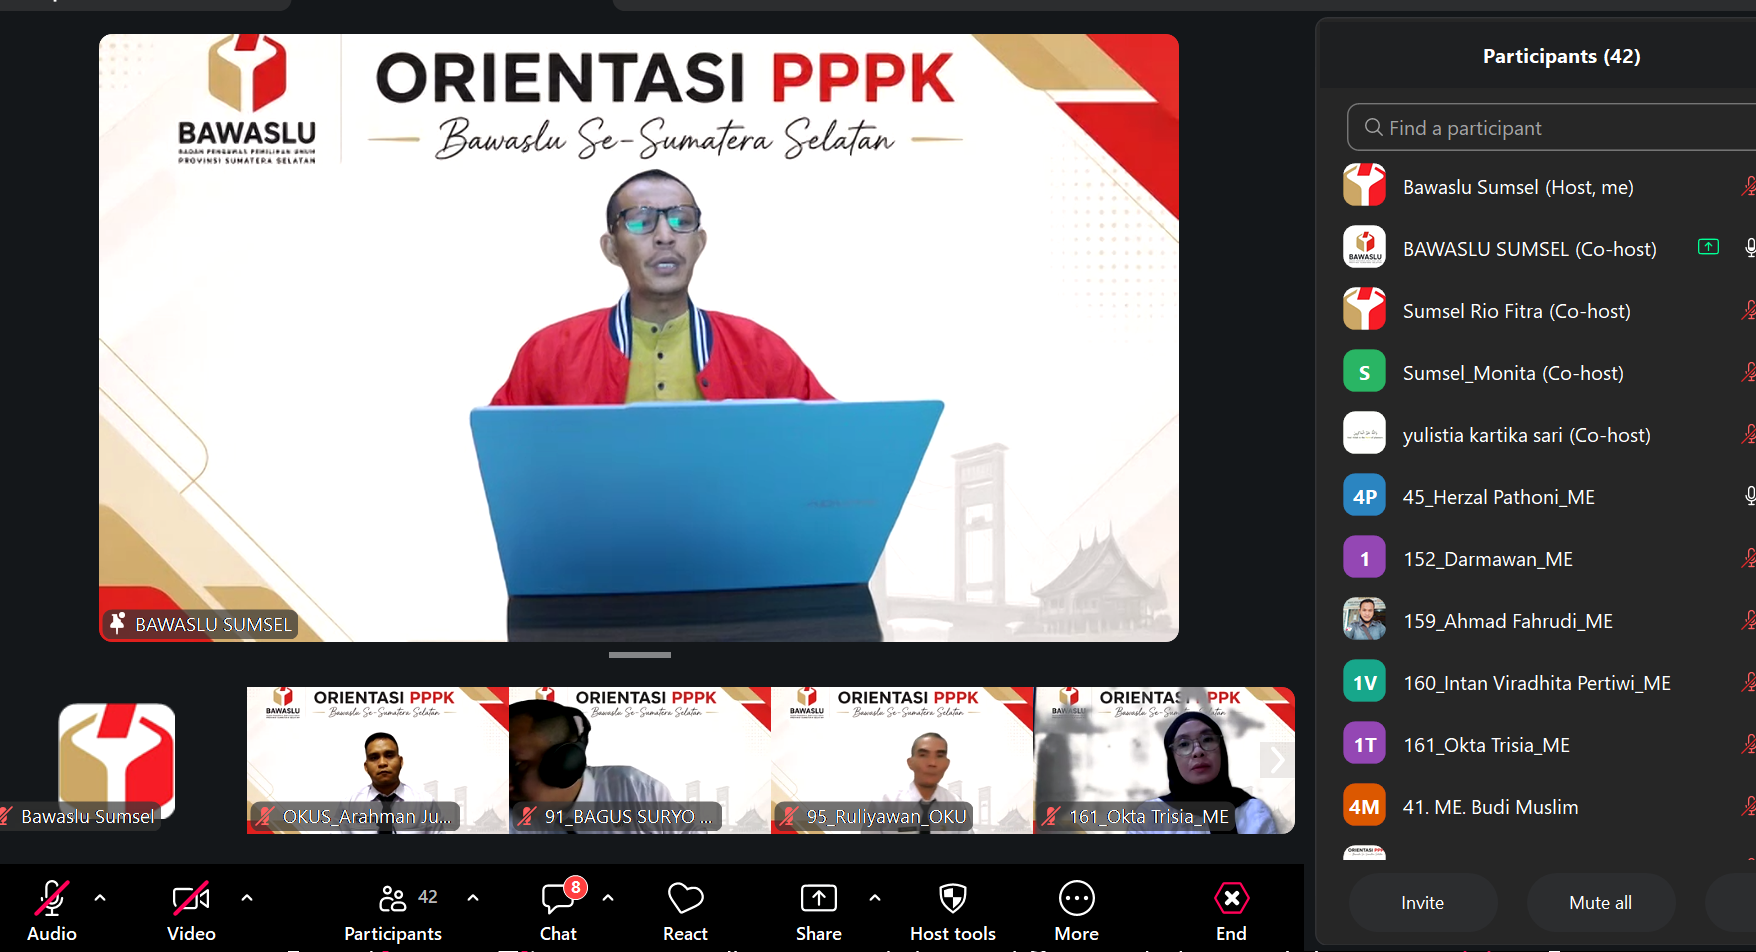Click the Mute all button
The width and height of the screenshot is (1756, 952).
(x=1600, y=903)
